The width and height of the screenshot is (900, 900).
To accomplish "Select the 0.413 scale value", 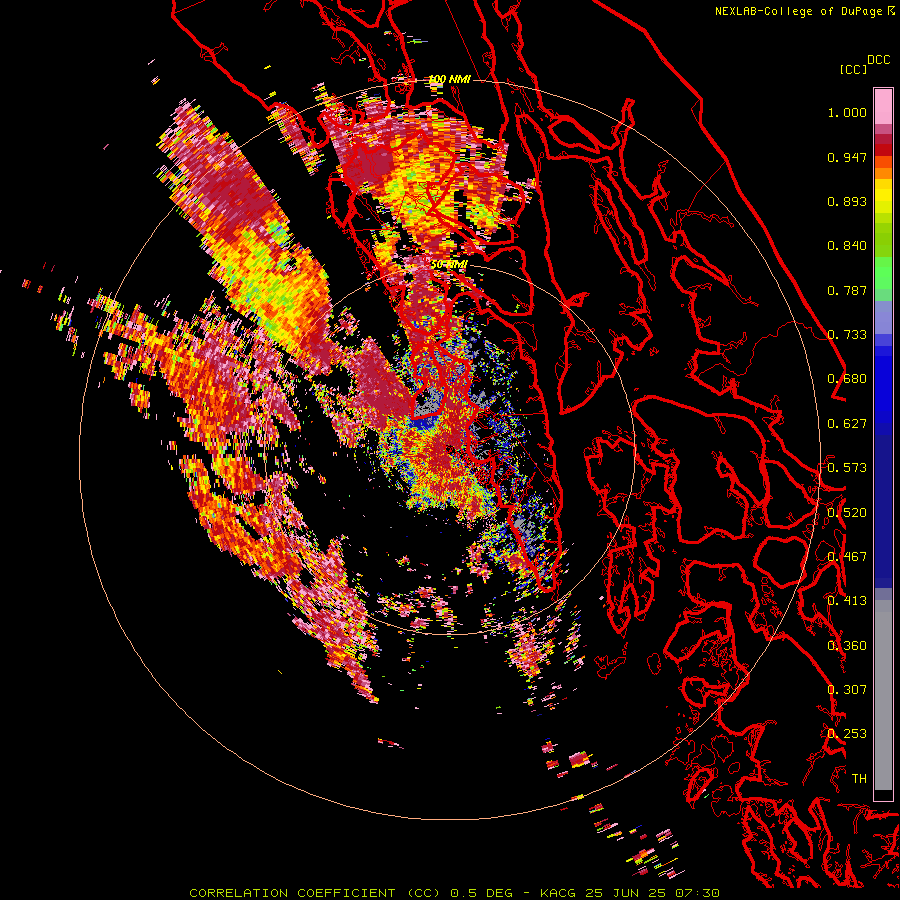I will point(847,601).
